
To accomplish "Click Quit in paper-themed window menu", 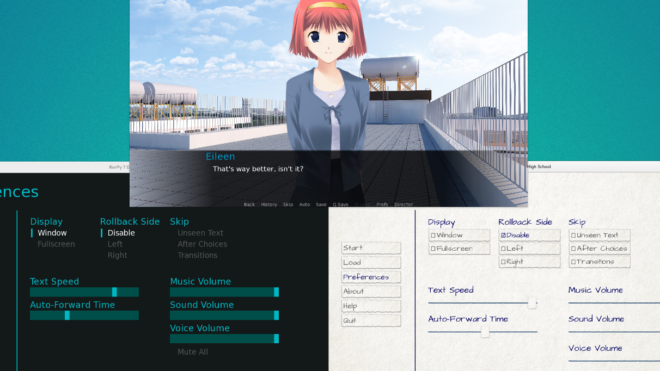I will 371,320.
